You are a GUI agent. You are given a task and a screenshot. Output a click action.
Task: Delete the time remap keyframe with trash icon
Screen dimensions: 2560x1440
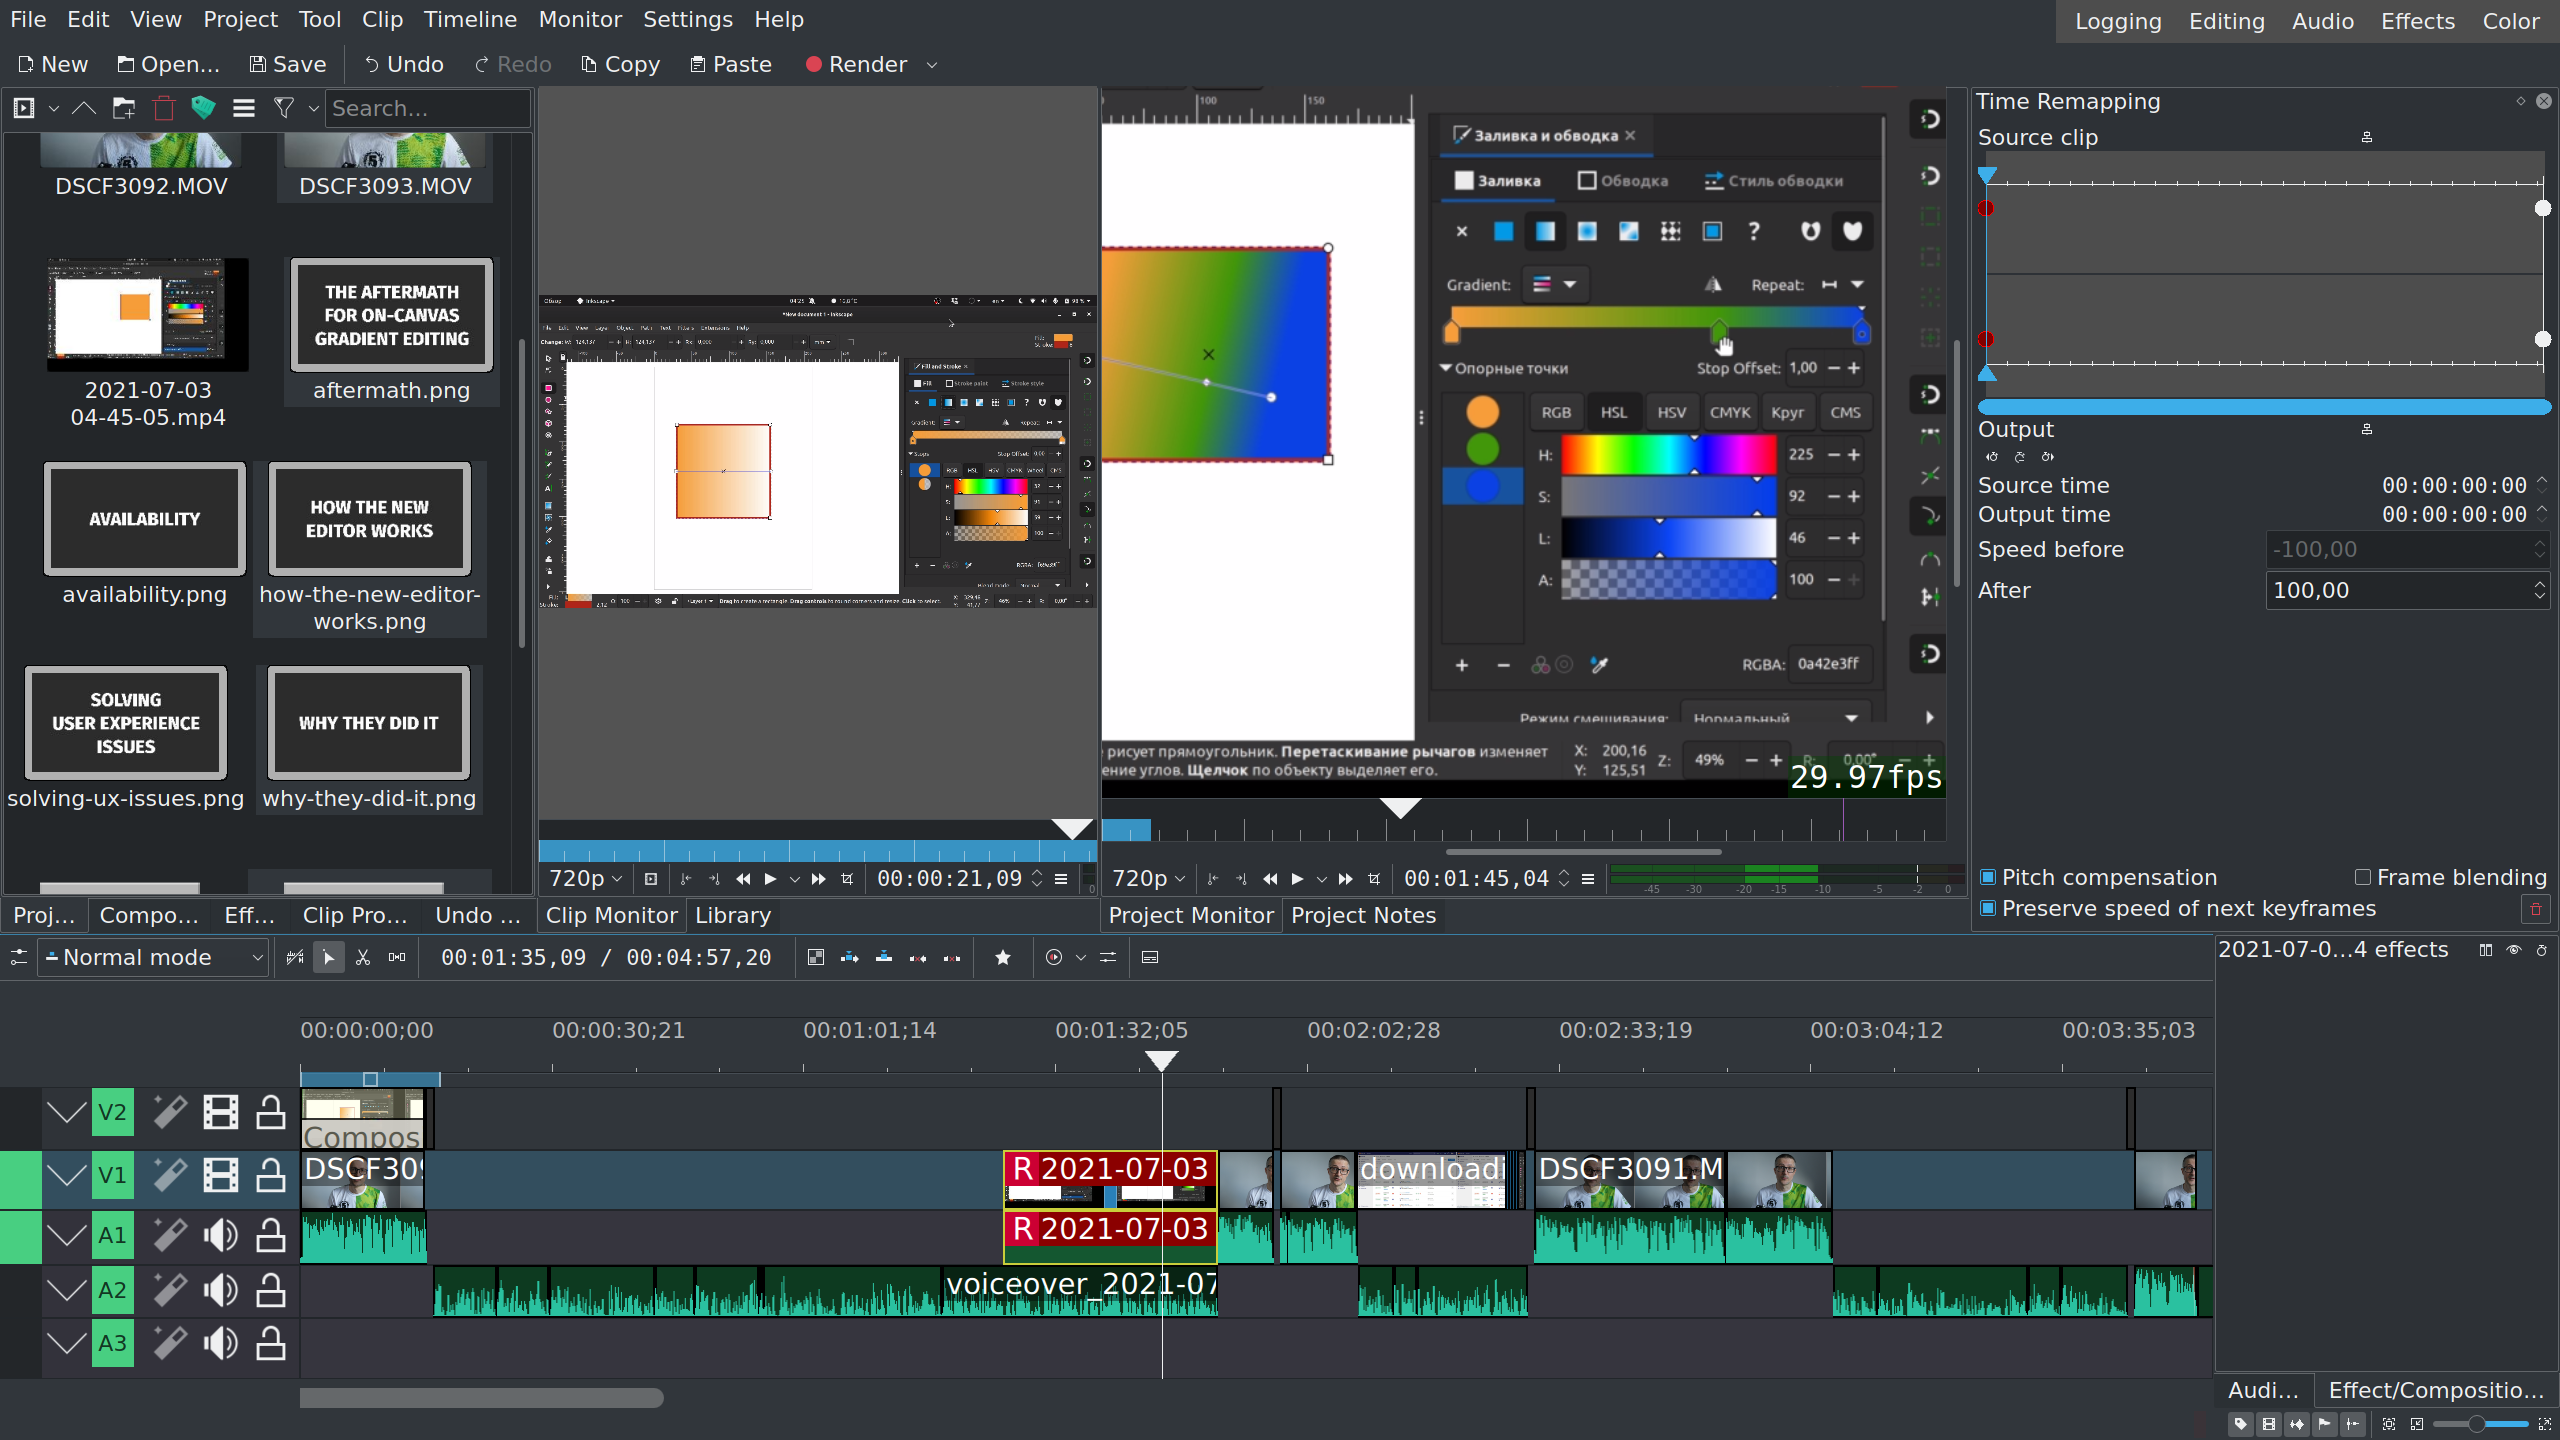(x=2535, y=909)
